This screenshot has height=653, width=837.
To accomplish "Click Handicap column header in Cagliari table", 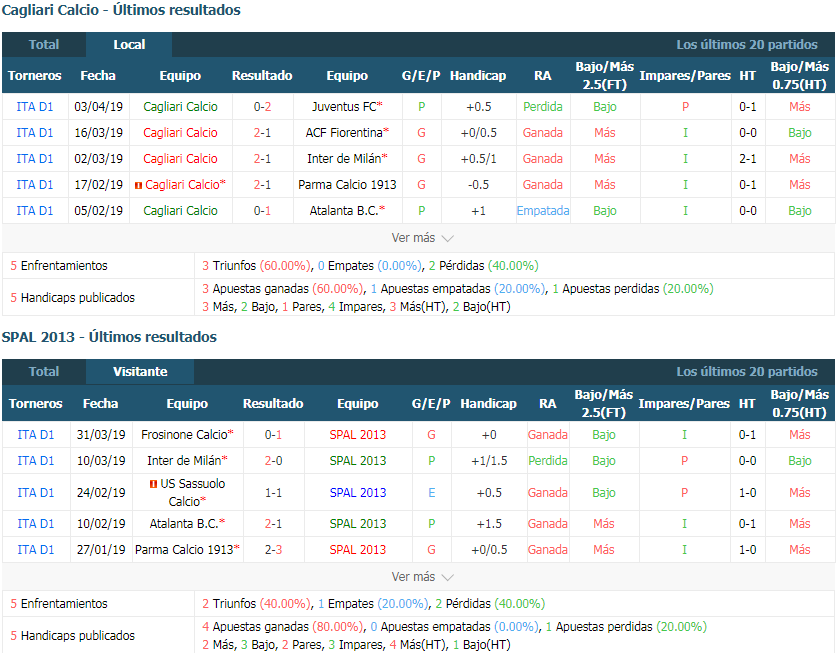I will coord(478,76).
